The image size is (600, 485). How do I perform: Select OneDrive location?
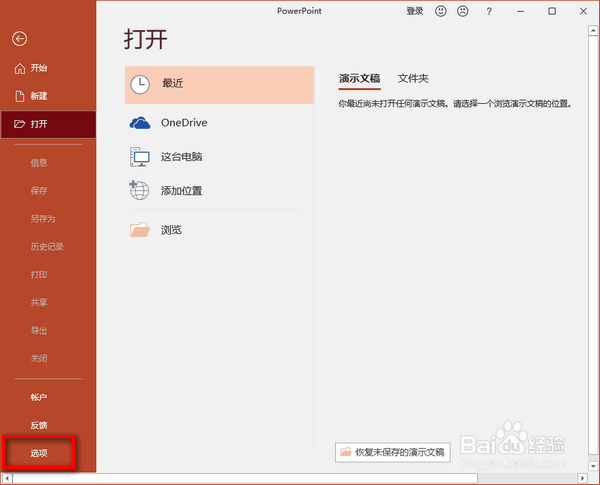click(219, 122)
